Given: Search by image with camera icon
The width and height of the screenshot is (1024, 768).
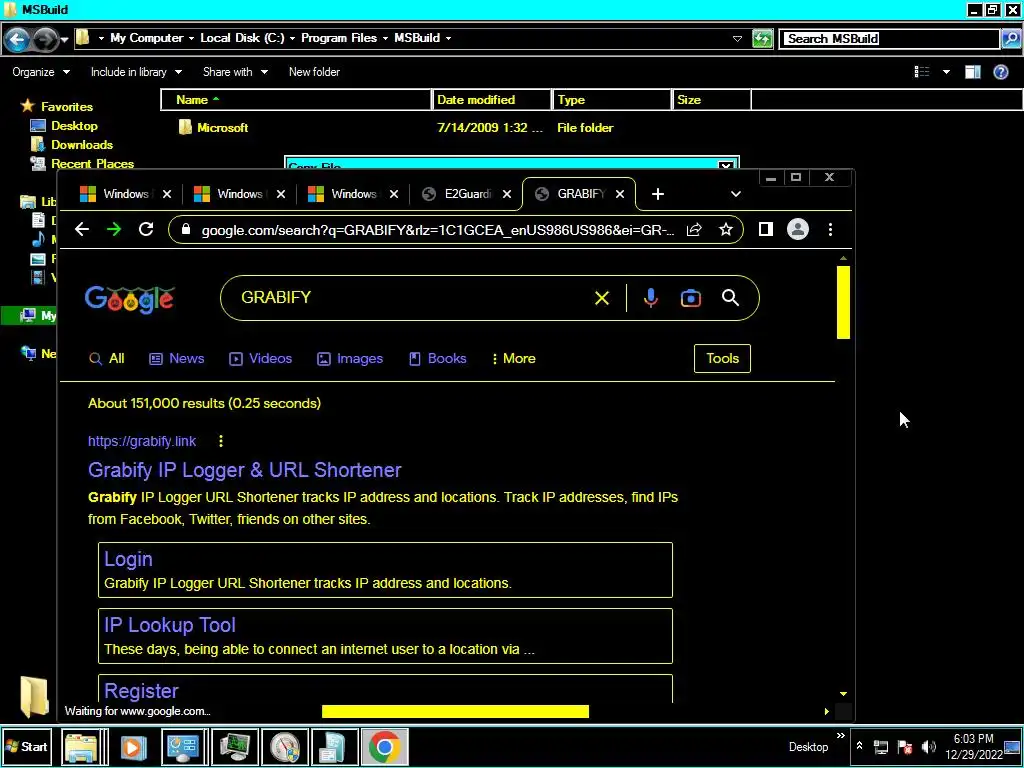Looking at the screenshot, I should pyautogui.click(x=690, y=298).
